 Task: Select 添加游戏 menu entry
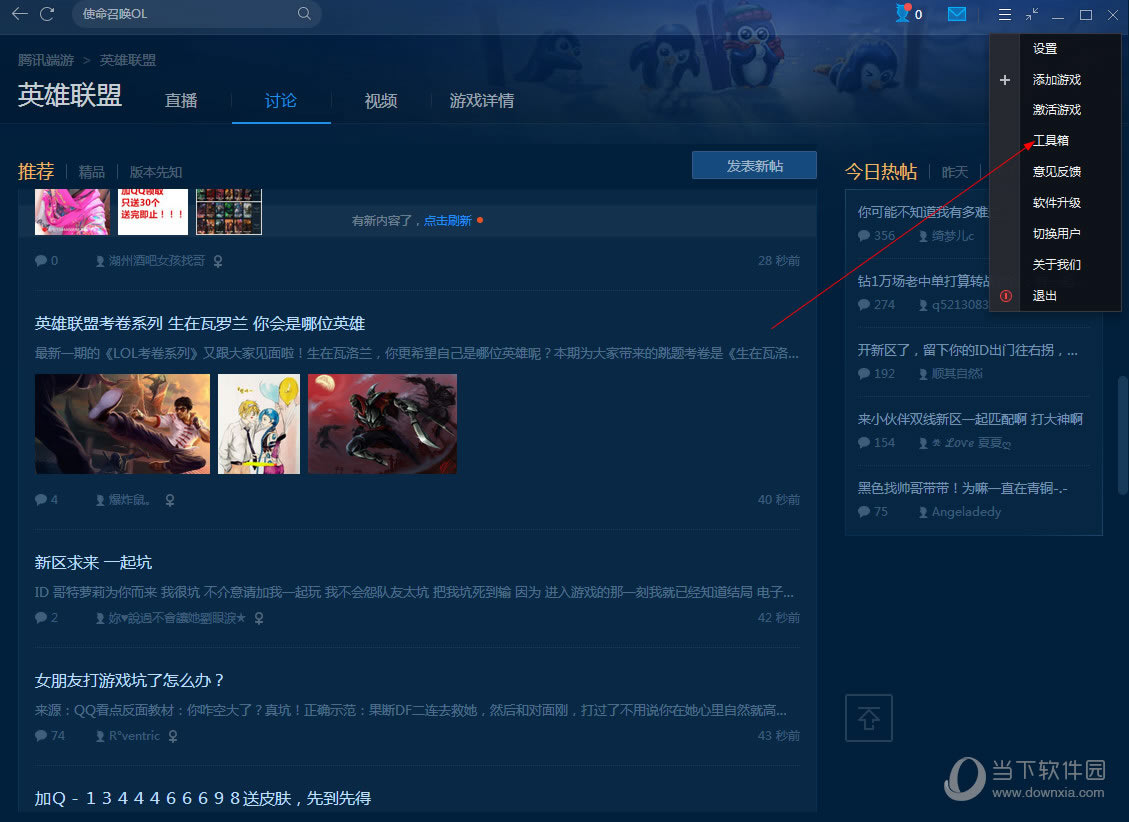tap(1056, 80)
